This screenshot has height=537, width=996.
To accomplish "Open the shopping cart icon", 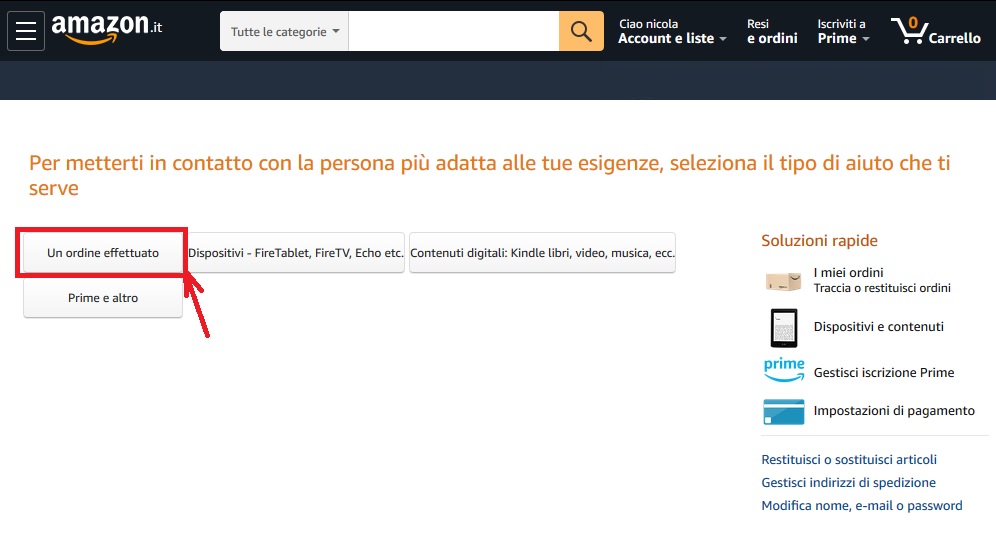I will [909, 30].
